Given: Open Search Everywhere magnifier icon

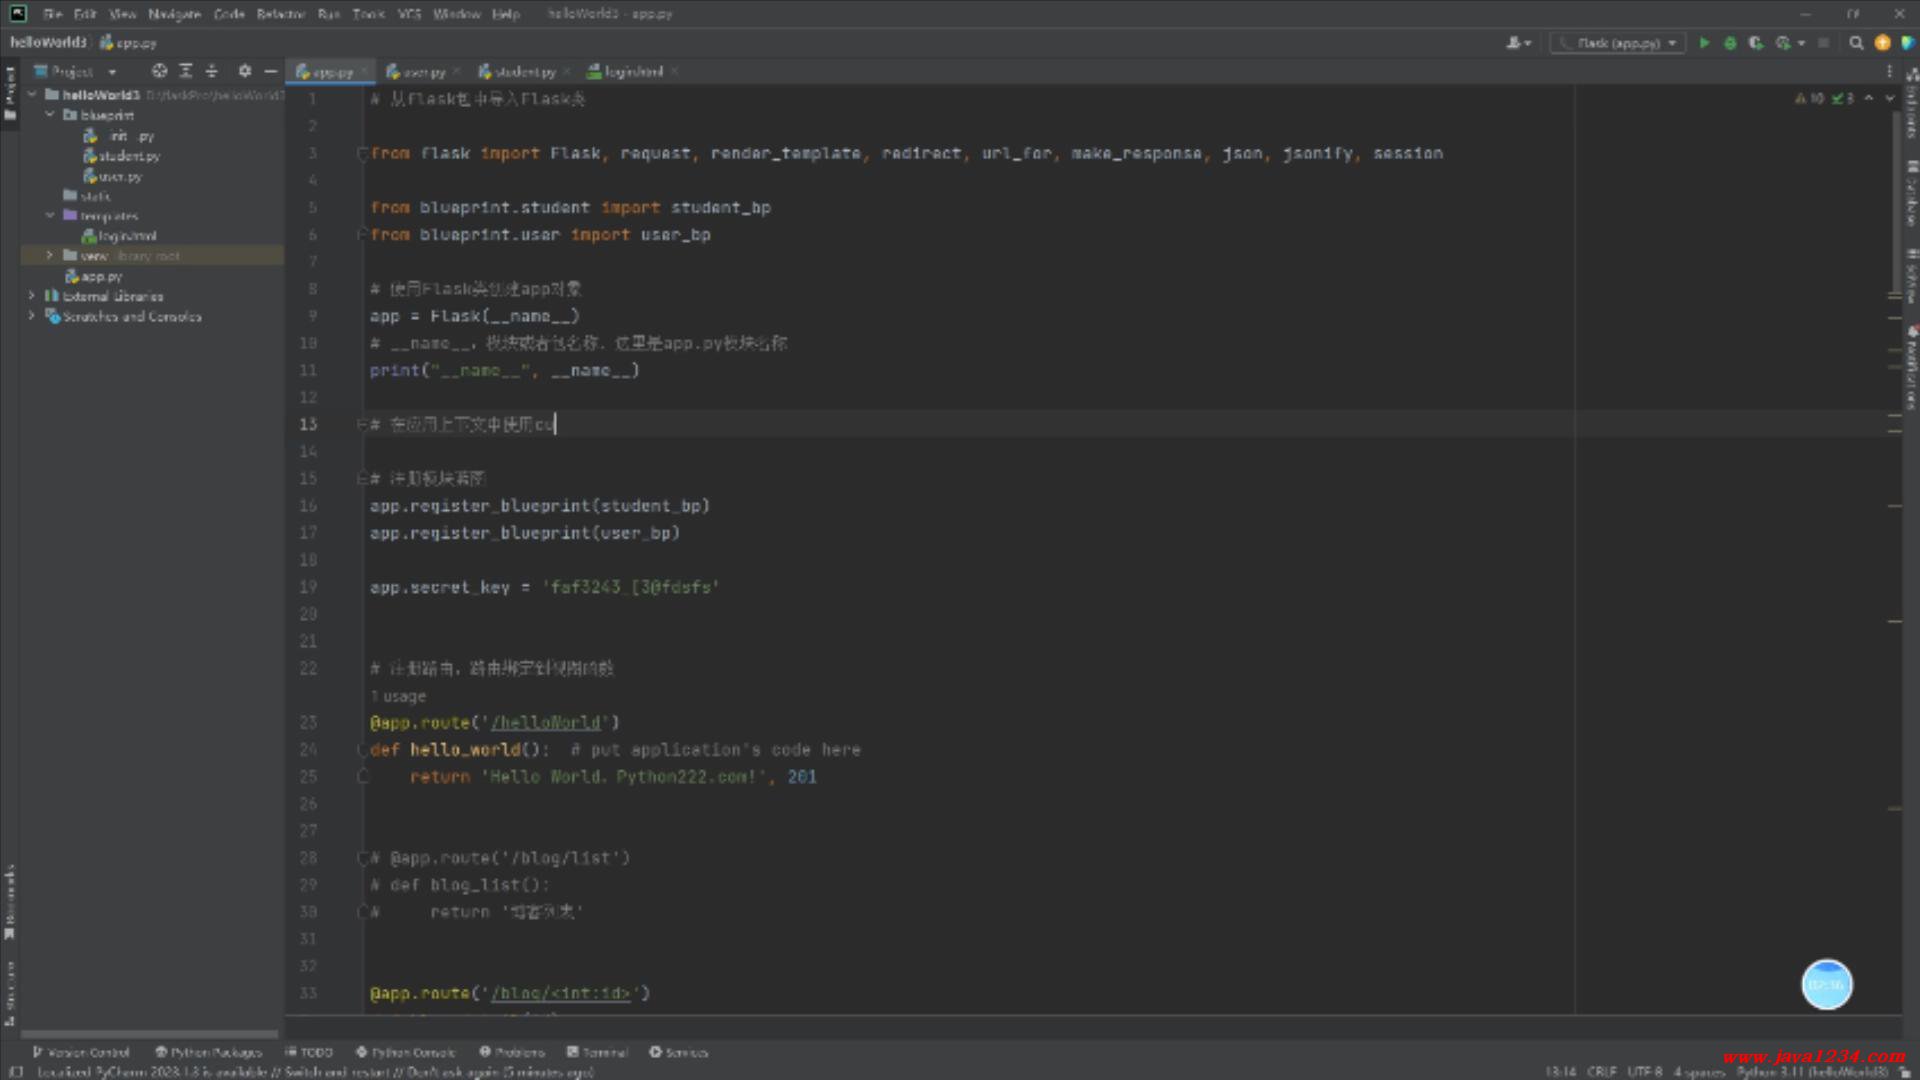Looking at the screenshot, I should click(1856, 43).
